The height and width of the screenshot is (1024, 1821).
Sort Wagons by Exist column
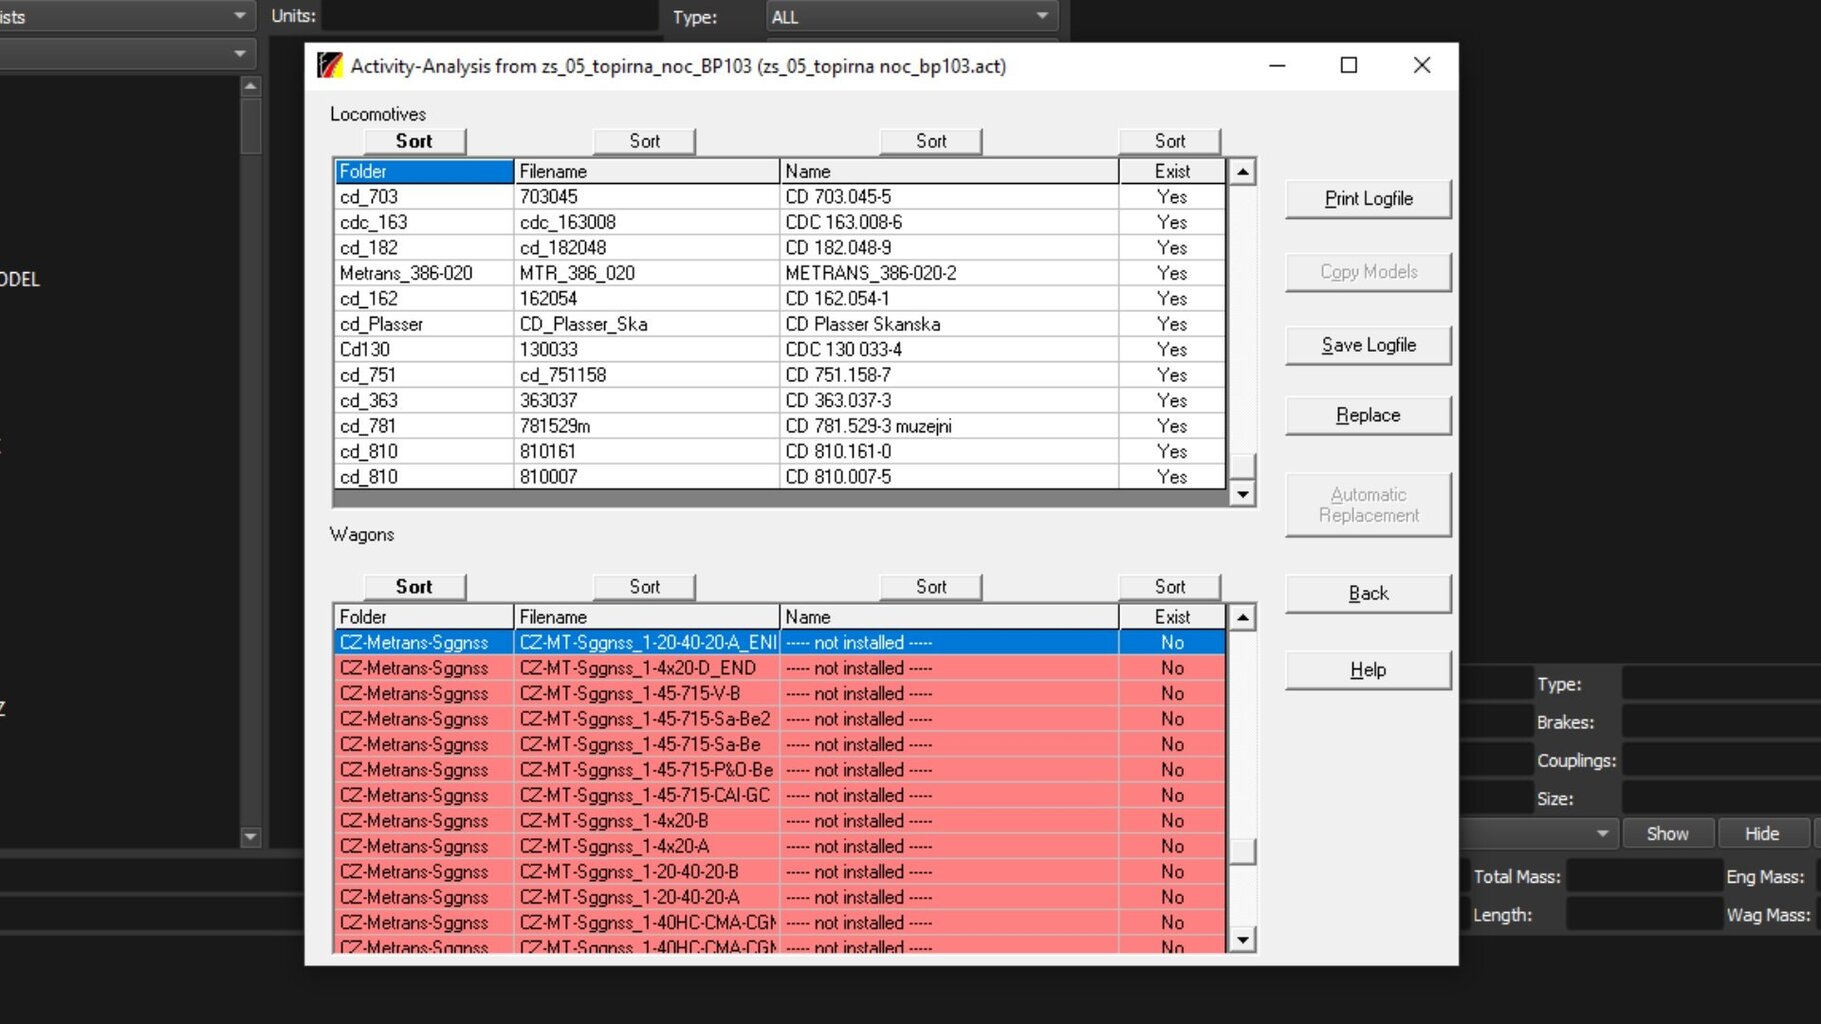[x=1169, y=587]
